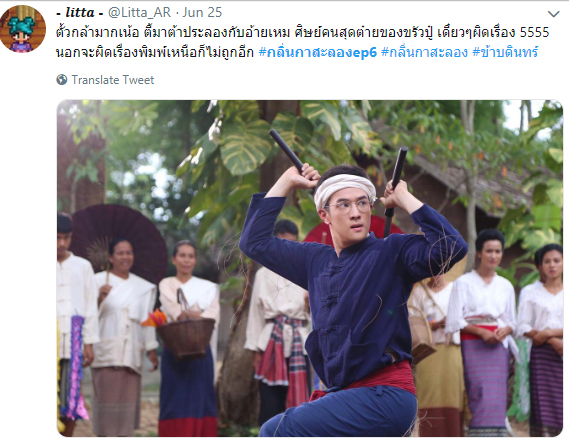
Task: Open hashtag #ข้าบดินทร์
Action: click(x=505, y=53)
